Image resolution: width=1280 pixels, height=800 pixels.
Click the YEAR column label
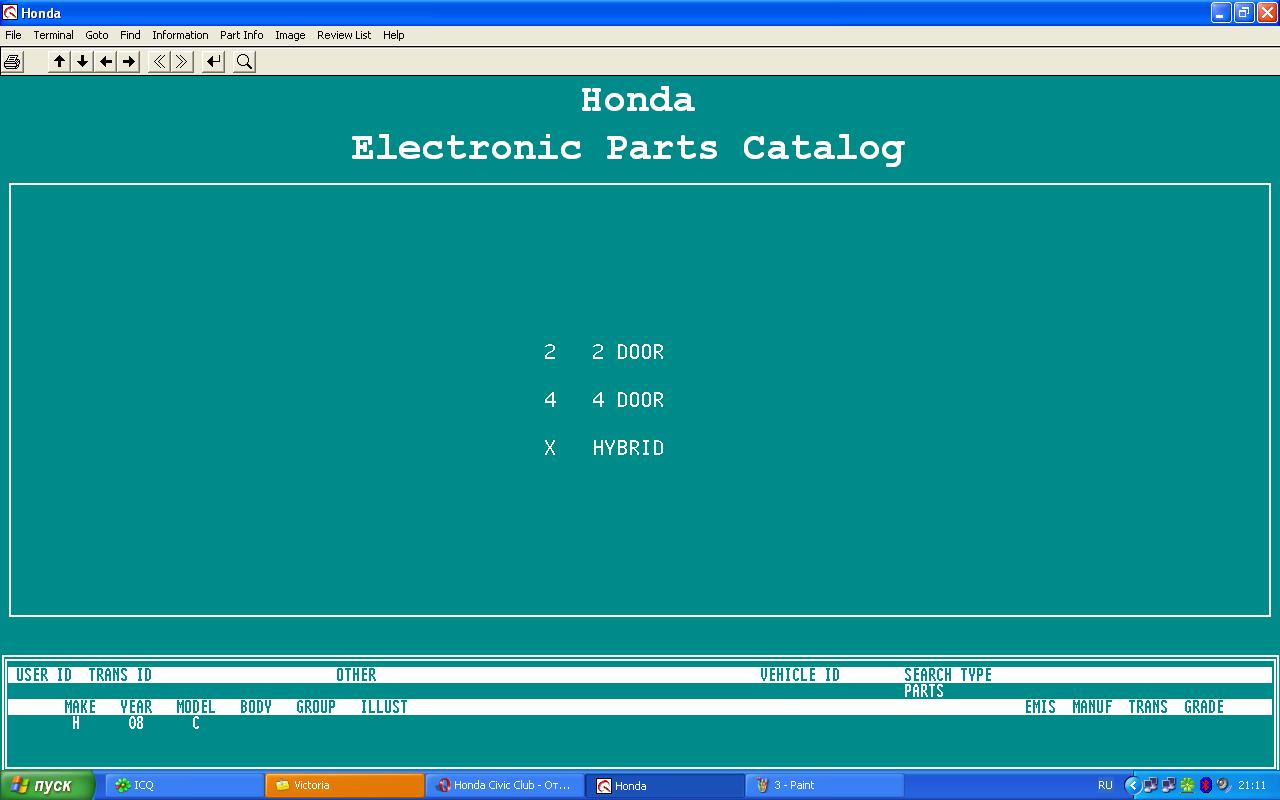(x=136, y=707)
